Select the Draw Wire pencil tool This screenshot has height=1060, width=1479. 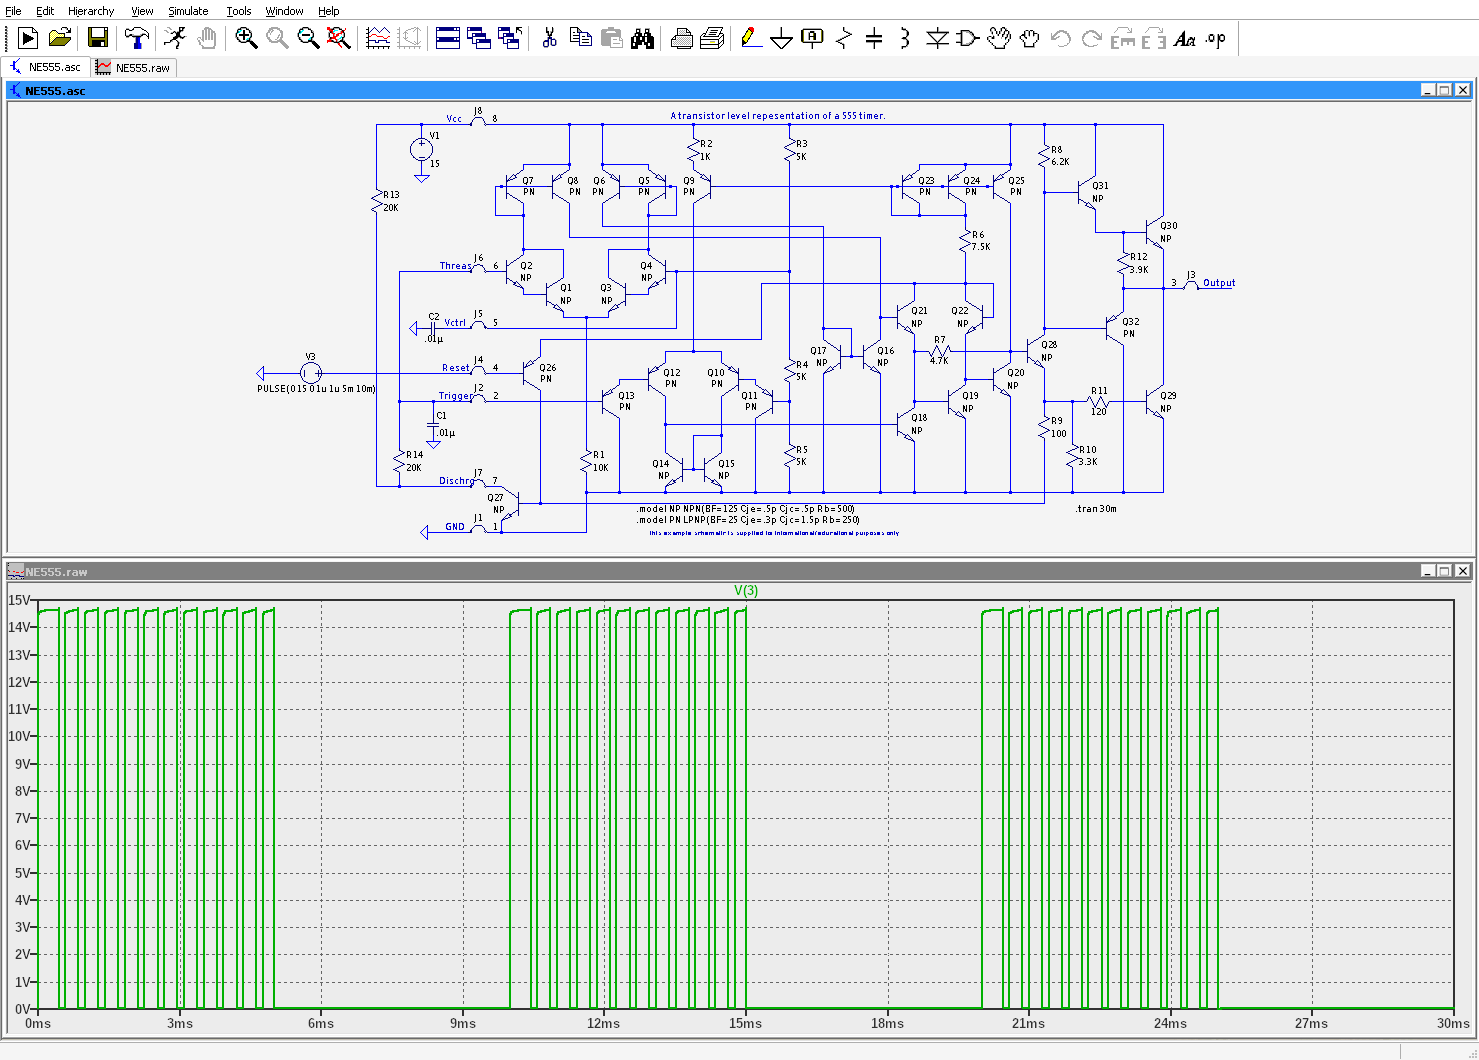tap(751, 38)
